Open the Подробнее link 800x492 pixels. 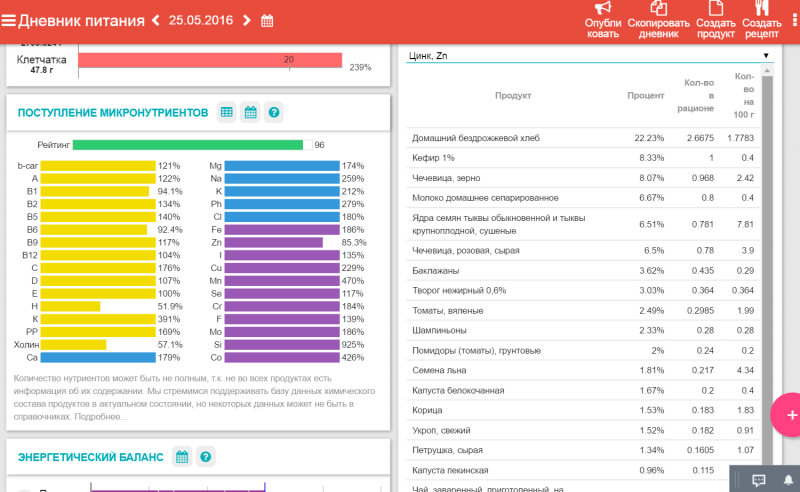(98, 416)
